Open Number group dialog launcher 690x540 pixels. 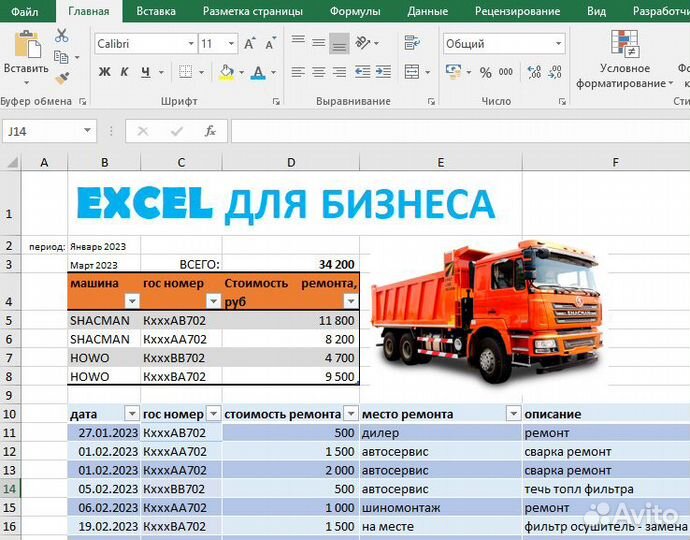[x=562, y=102]
